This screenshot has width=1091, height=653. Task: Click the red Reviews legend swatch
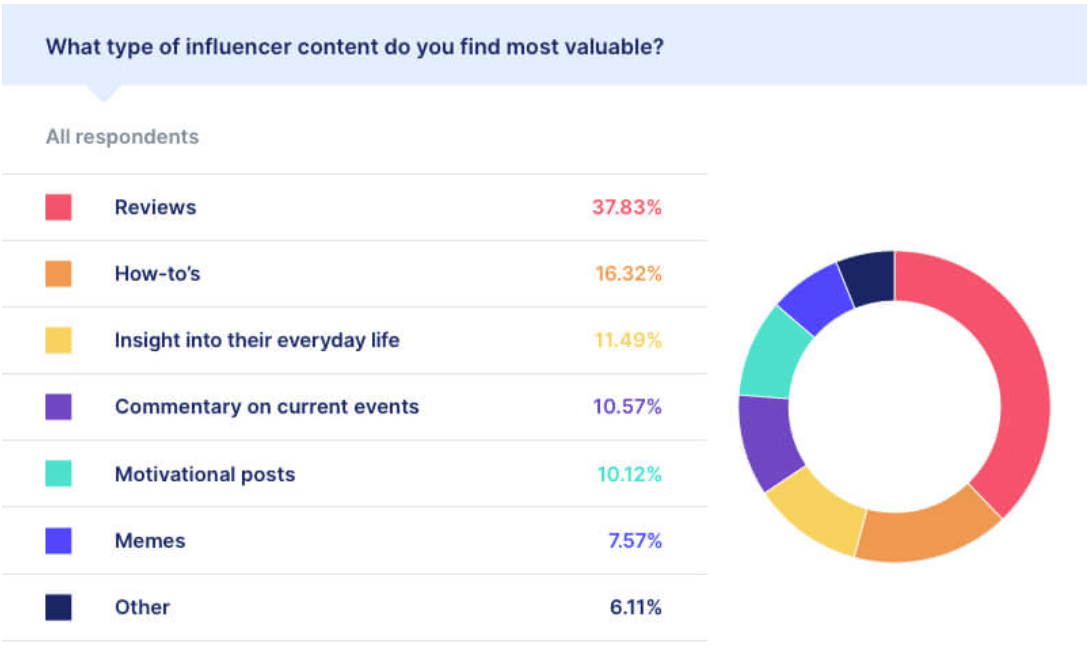tap(58, 207)
